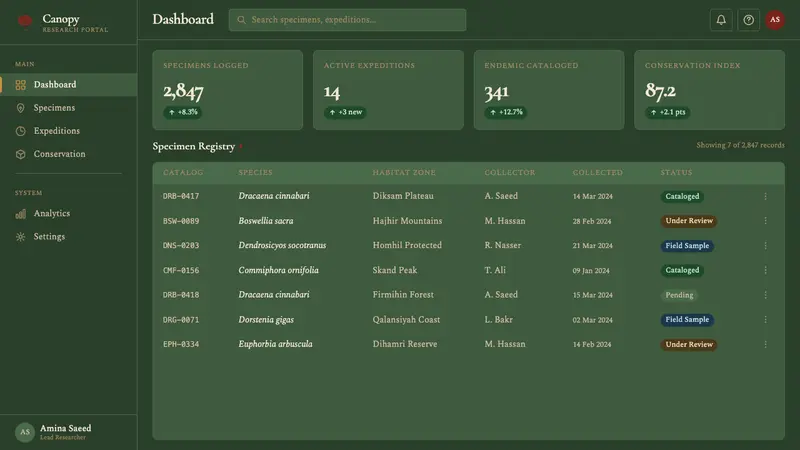Click the up arrow in the +3 new badge
The height and width of the screenshot is (450, 800).
click(x=332, y=112)
